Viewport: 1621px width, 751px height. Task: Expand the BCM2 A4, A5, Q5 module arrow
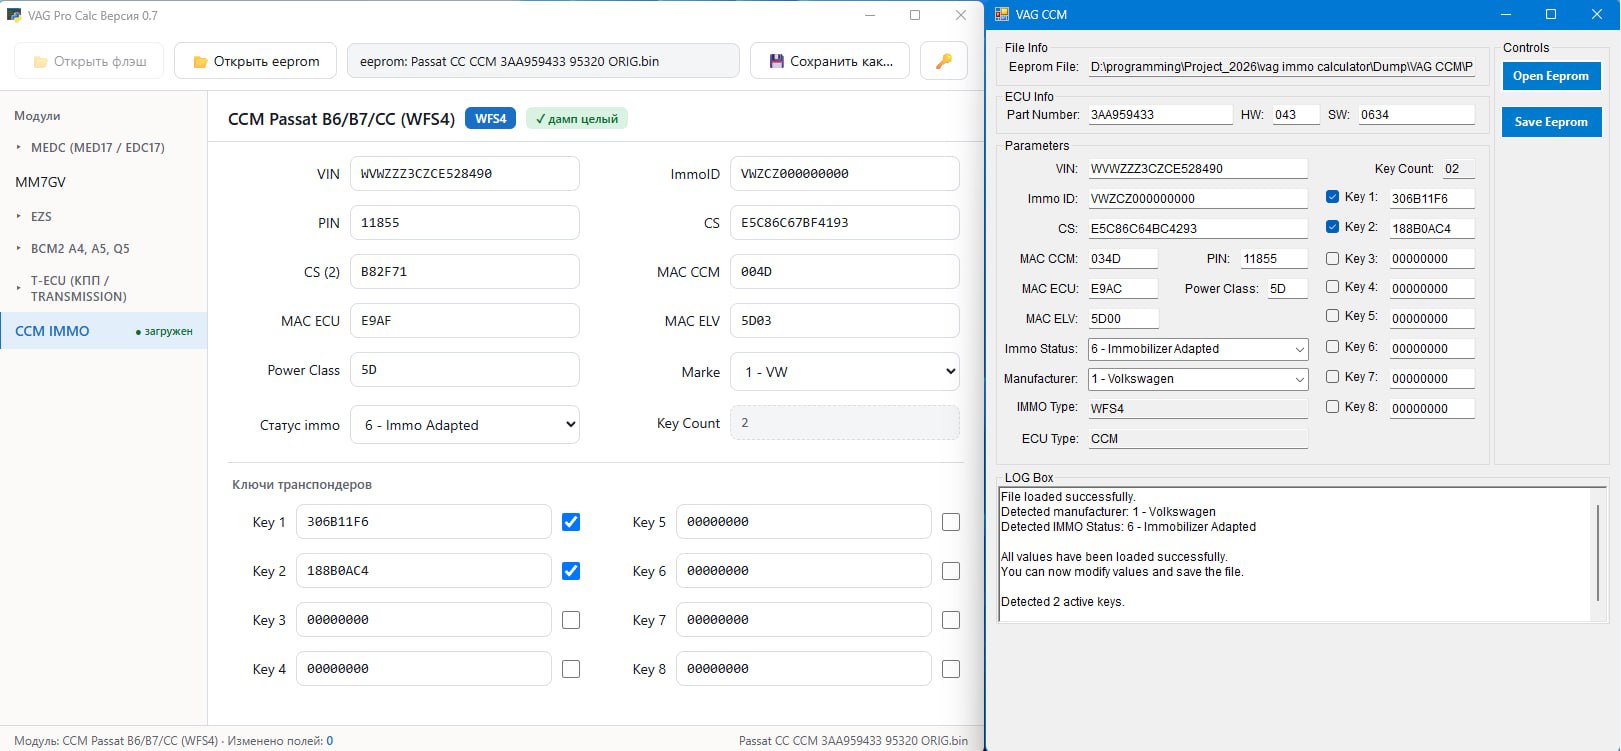click(x=18, y=248)
